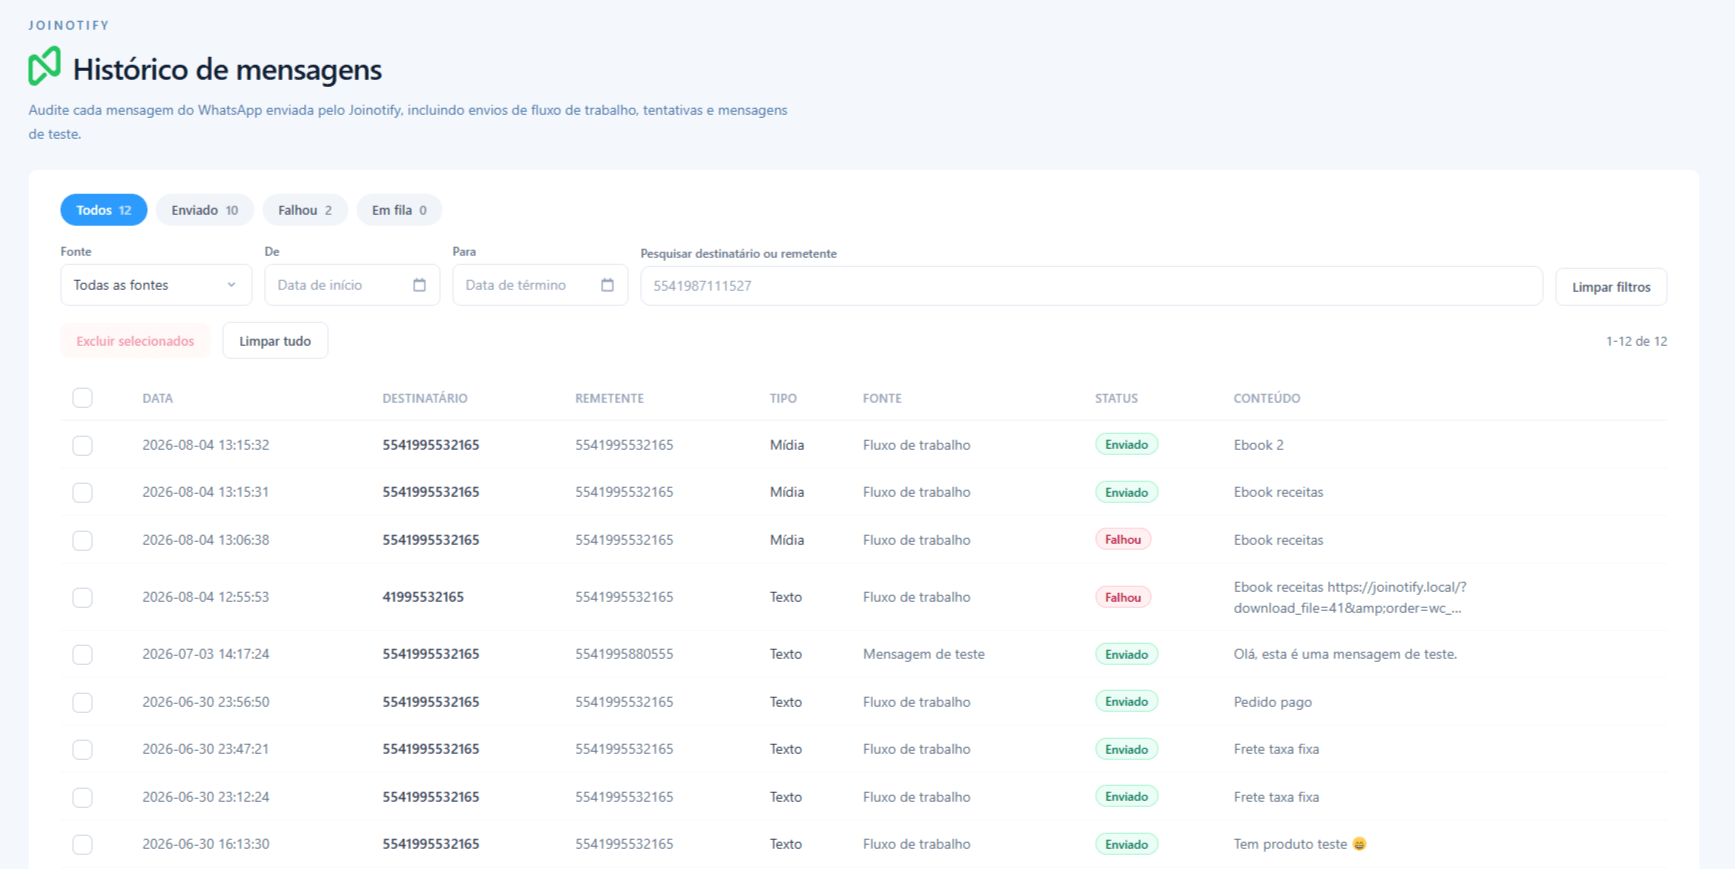Focus the Data de término date field
The height and width of the screenshot is (869, 1735).
click(540, 285)
